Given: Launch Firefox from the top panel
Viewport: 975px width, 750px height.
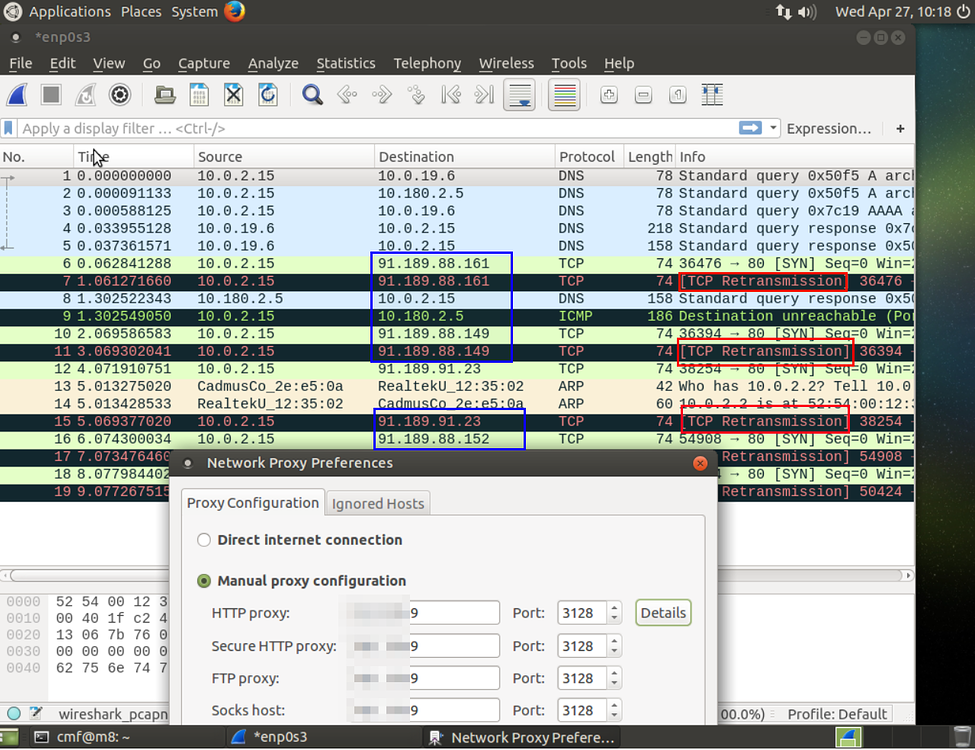Looking at the screenshot, I should click(x=234, y=11).
